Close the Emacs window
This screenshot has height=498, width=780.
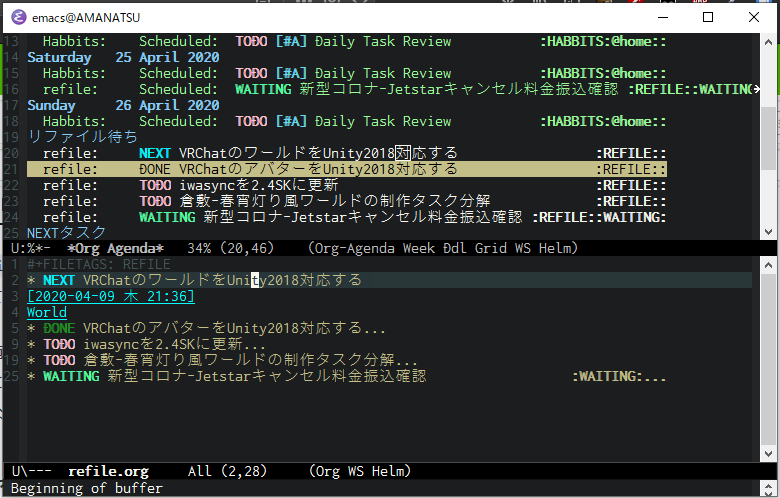tap(754, 17)
